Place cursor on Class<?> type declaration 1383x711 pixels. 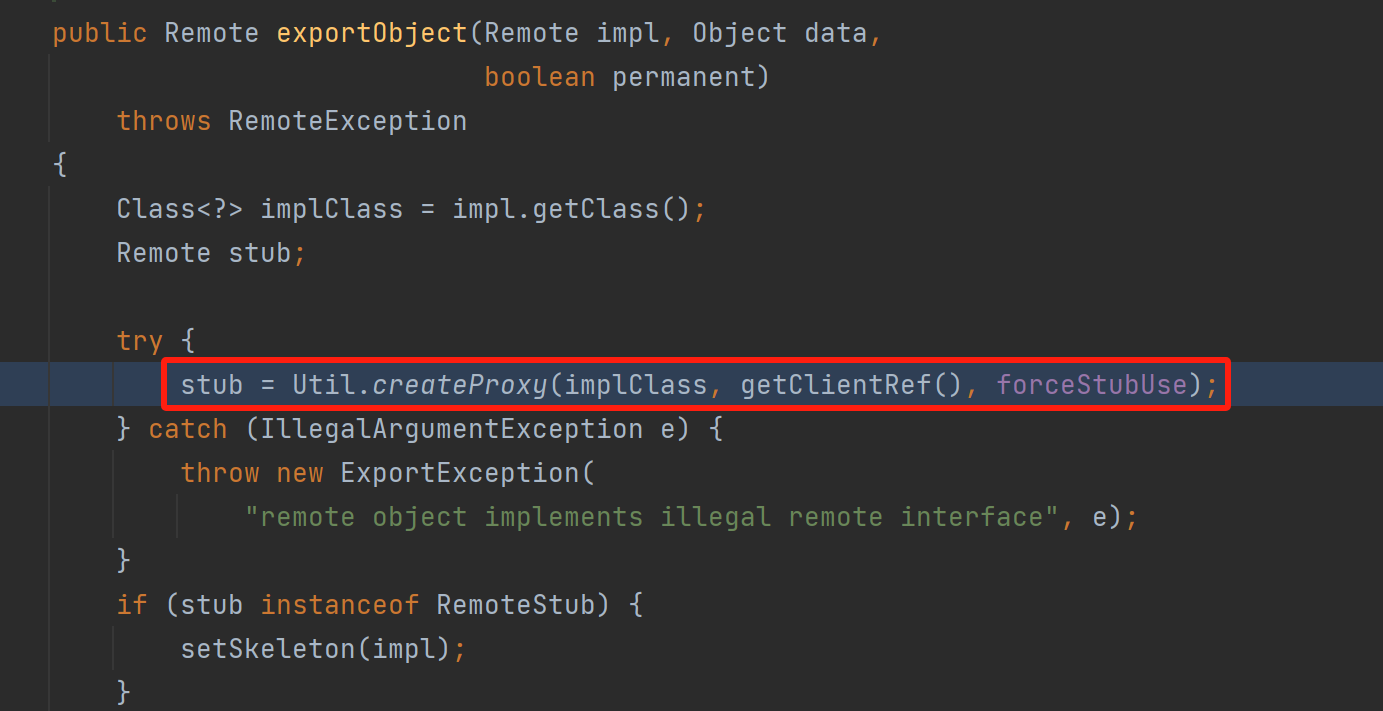179,209
